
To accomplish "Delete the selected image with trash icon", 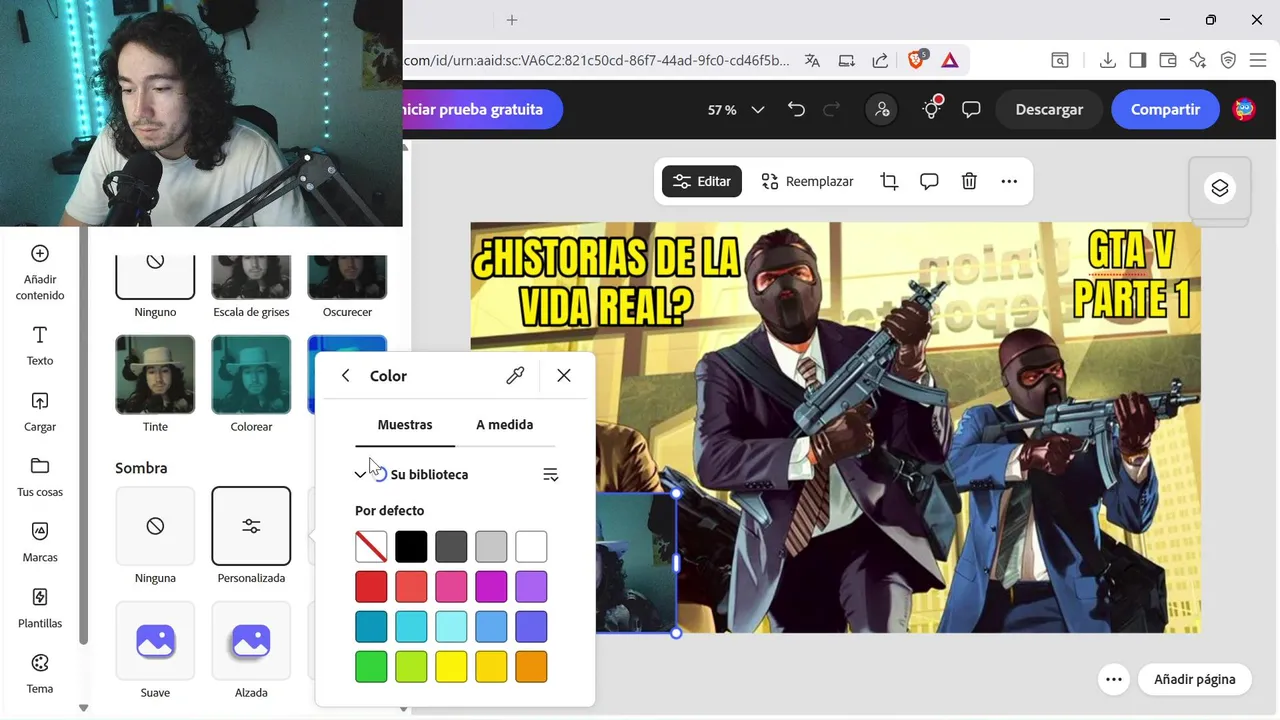I will pyautogui.click(x=969, y=181).
